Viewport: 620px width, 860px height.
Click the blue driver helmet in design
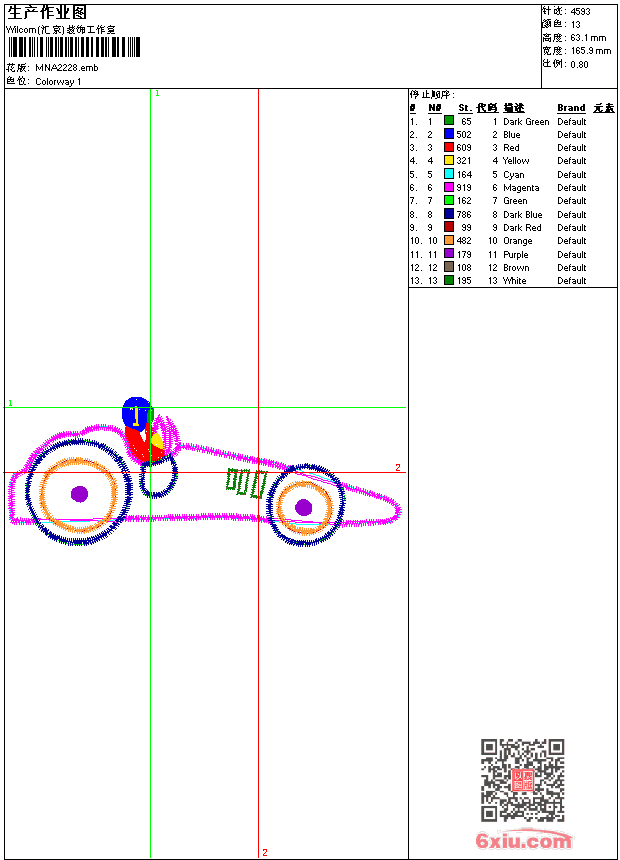[136, 413]
